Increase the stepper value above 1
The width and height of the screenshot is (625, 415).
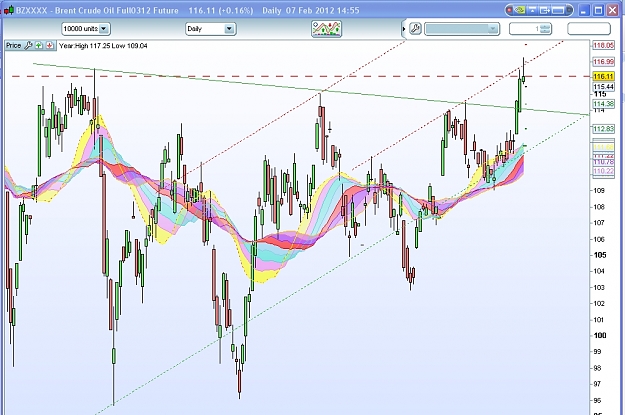click(545, 26)
